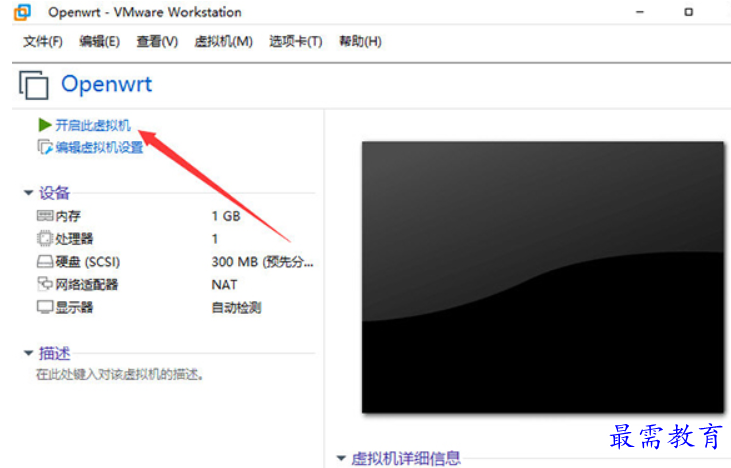Click the edit settings icon
Viewport: 731px width, 468px height.
pos(45,147)
